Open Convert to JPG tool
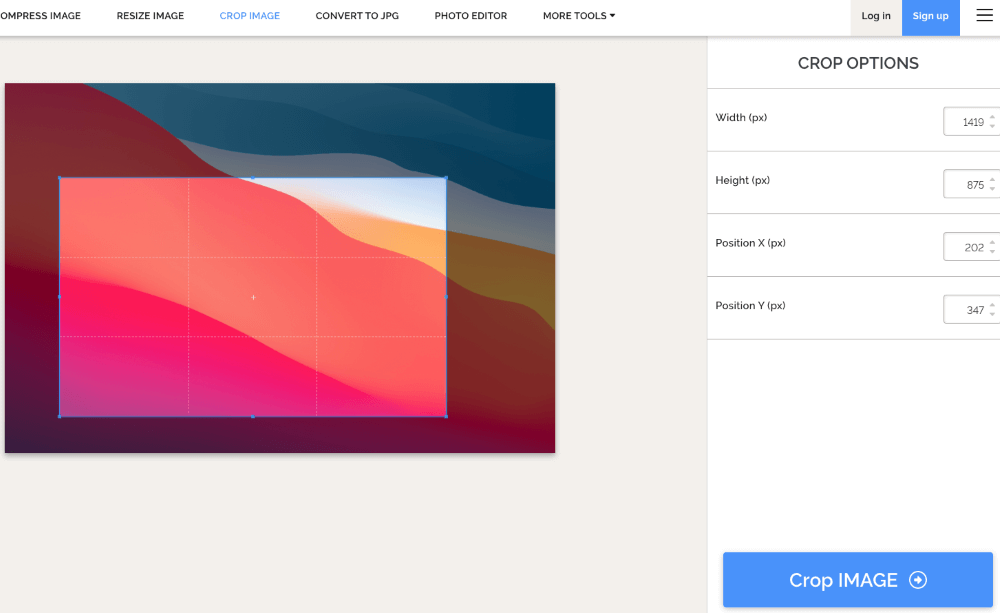The width and height of the screenshot is (1000, 613). point(357,15)
